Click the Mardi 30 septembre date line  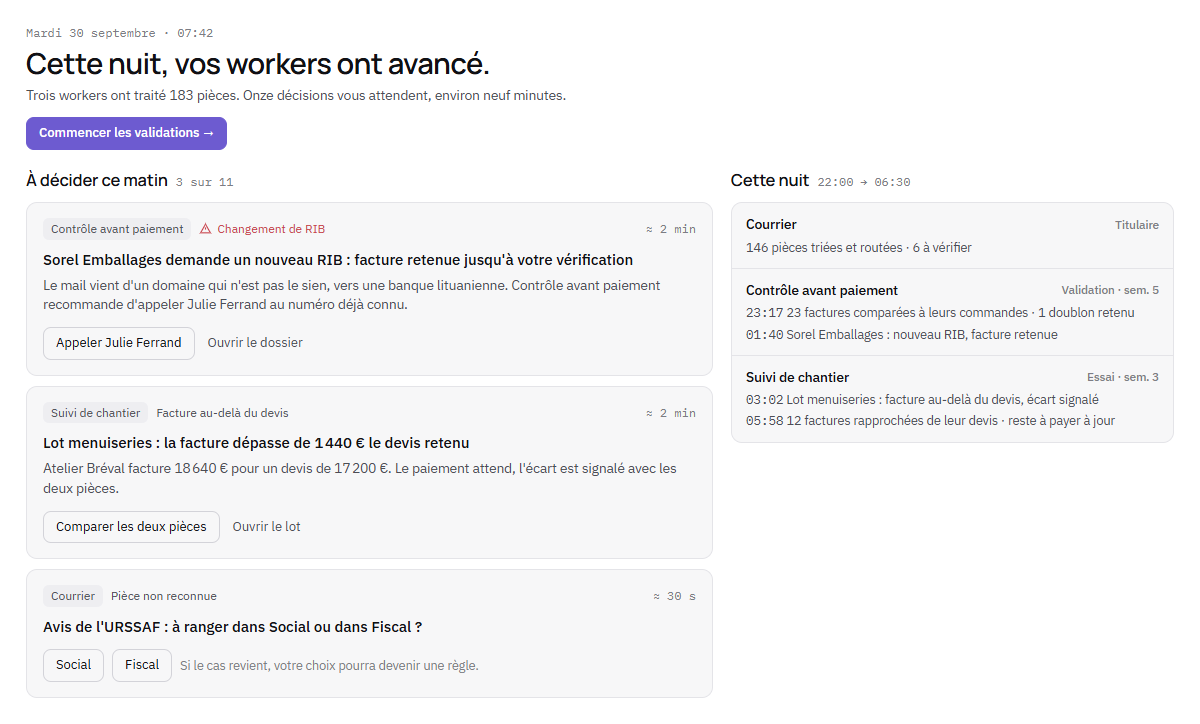click(x=119, y=33)
